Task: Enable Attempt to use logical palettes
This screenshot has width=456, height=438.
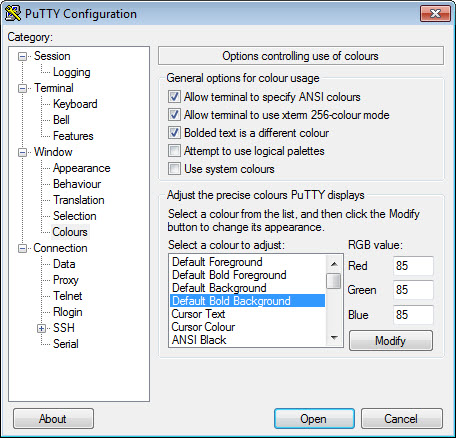Action: [174, 151]
